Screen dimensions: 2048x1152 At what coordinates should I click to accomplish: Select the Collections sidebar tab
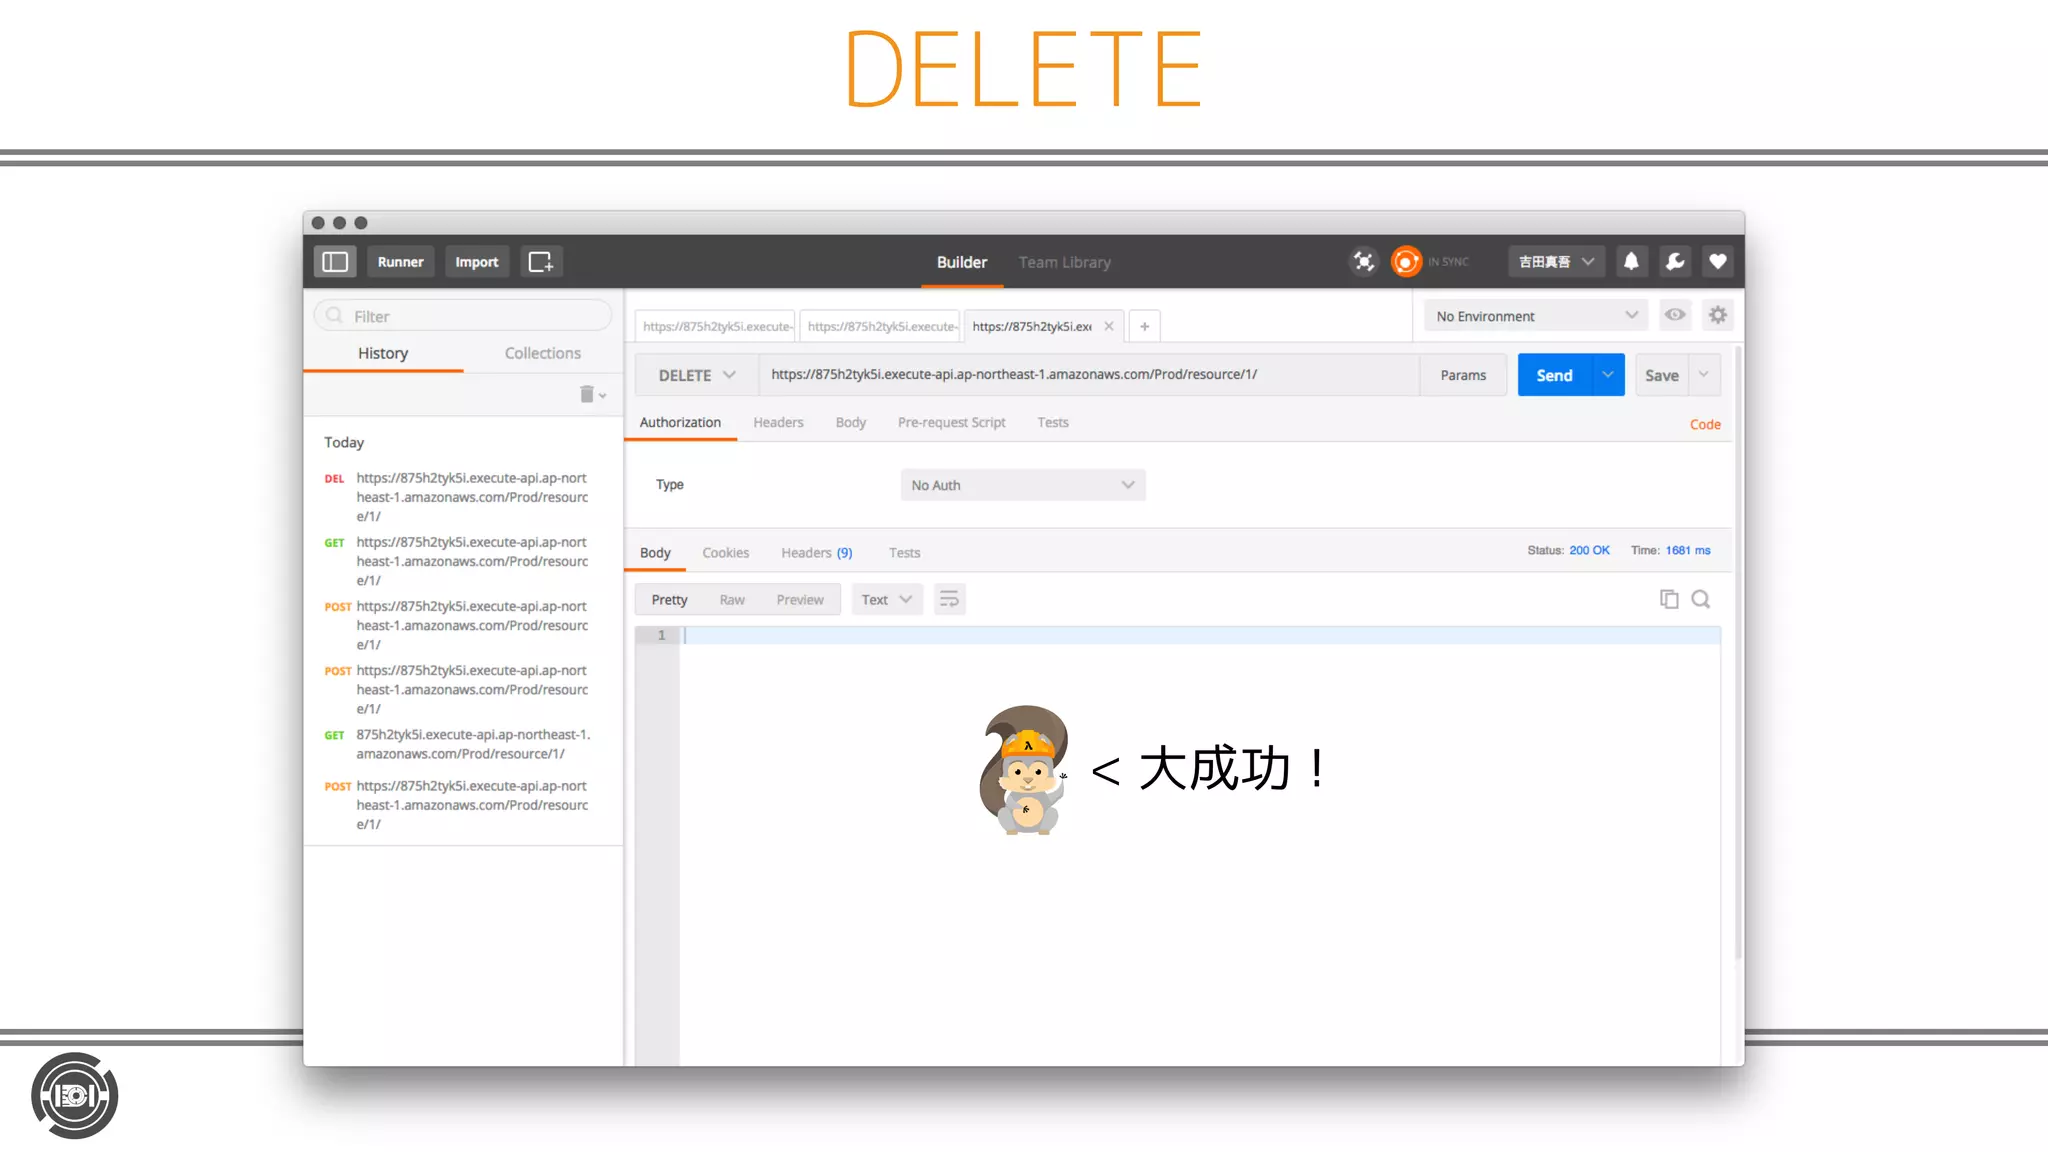coord(542,353)
